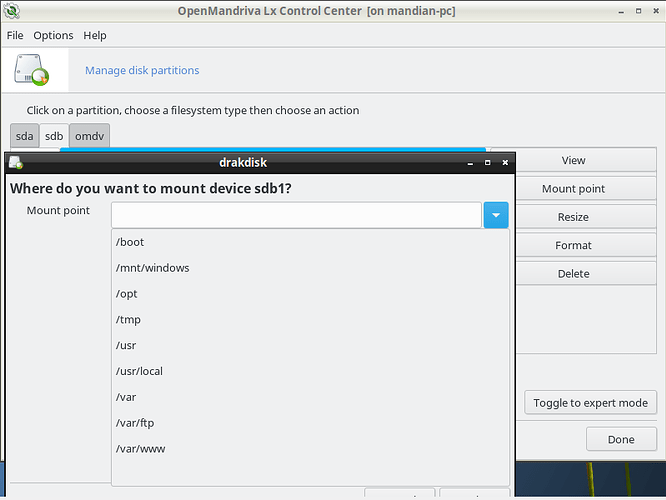Click the Resize button
Image resolution: width=666 pixels, height=500 pixels.
coord(573,217)
